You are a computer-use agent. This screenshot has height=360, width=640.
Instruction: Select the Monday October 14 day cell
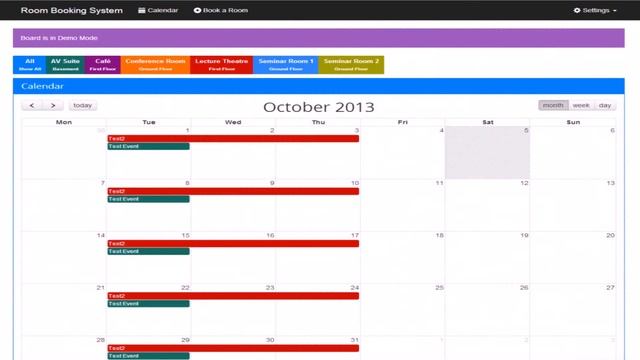coord(64,258)
